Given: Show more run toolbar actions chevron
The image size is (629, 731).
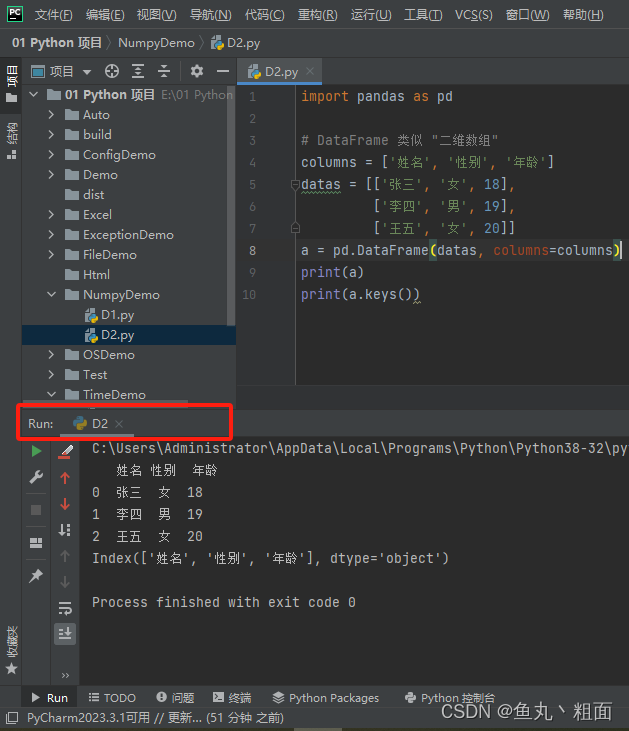Looking at the screenshot, I should click(x=65, y=676).
